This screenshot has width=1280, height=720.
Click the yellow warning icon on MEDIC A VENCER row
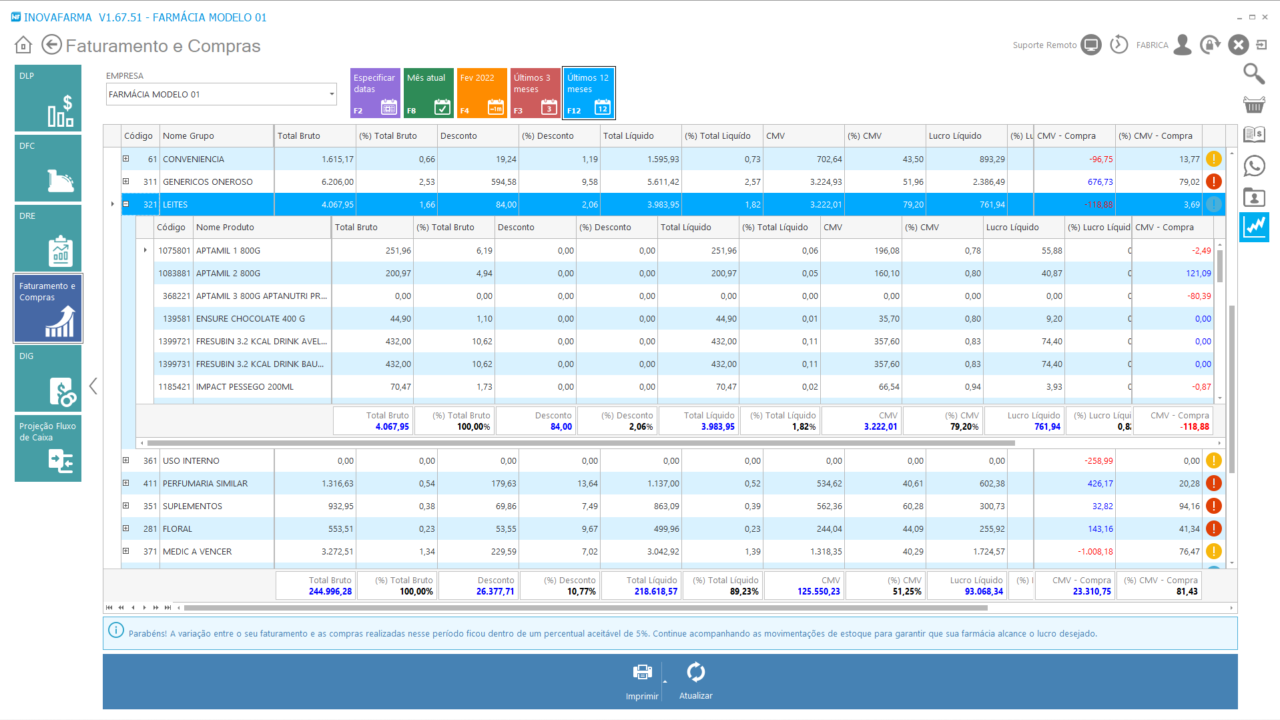[1214, 551]
